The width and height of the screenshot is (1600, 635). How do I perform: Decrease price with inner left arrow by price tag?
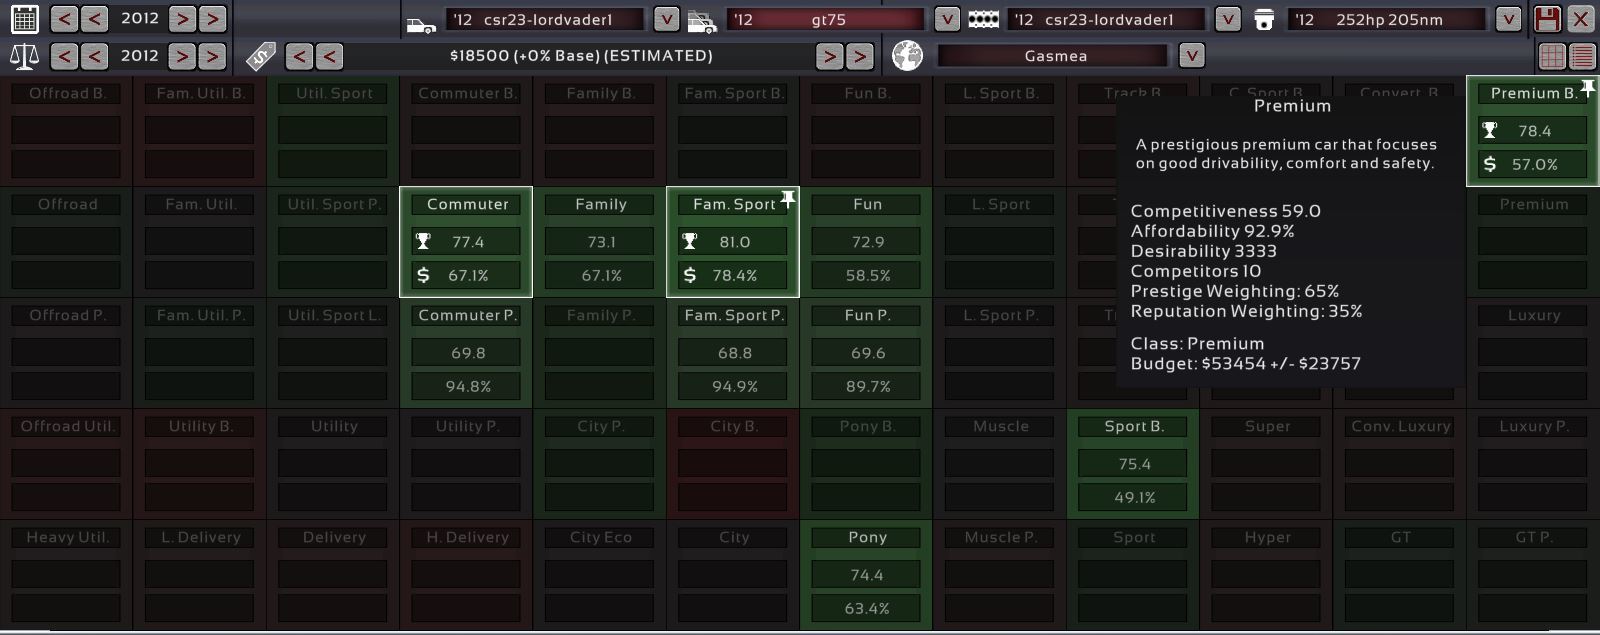329,56
